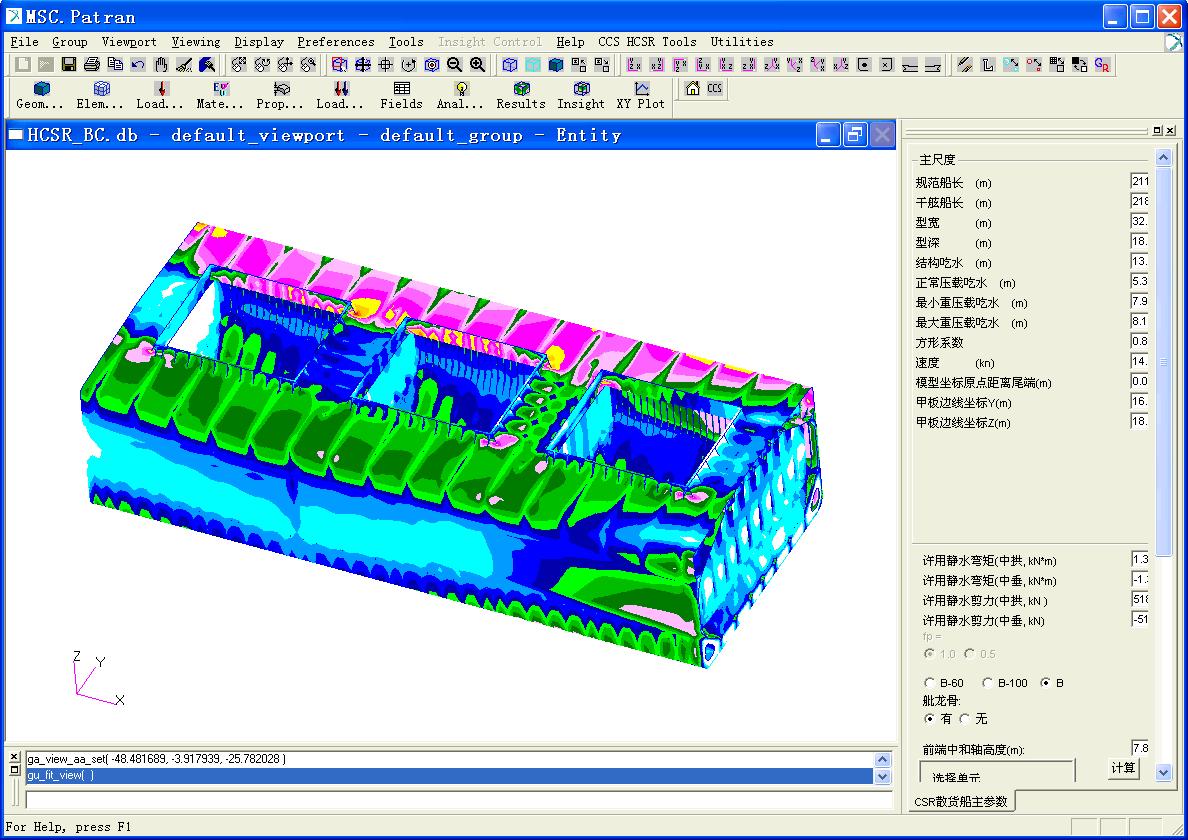Viewport: 1188px width, 840px height.
Task: Click the parameter panel scroll down arrow
Action: click(1163, 772)
